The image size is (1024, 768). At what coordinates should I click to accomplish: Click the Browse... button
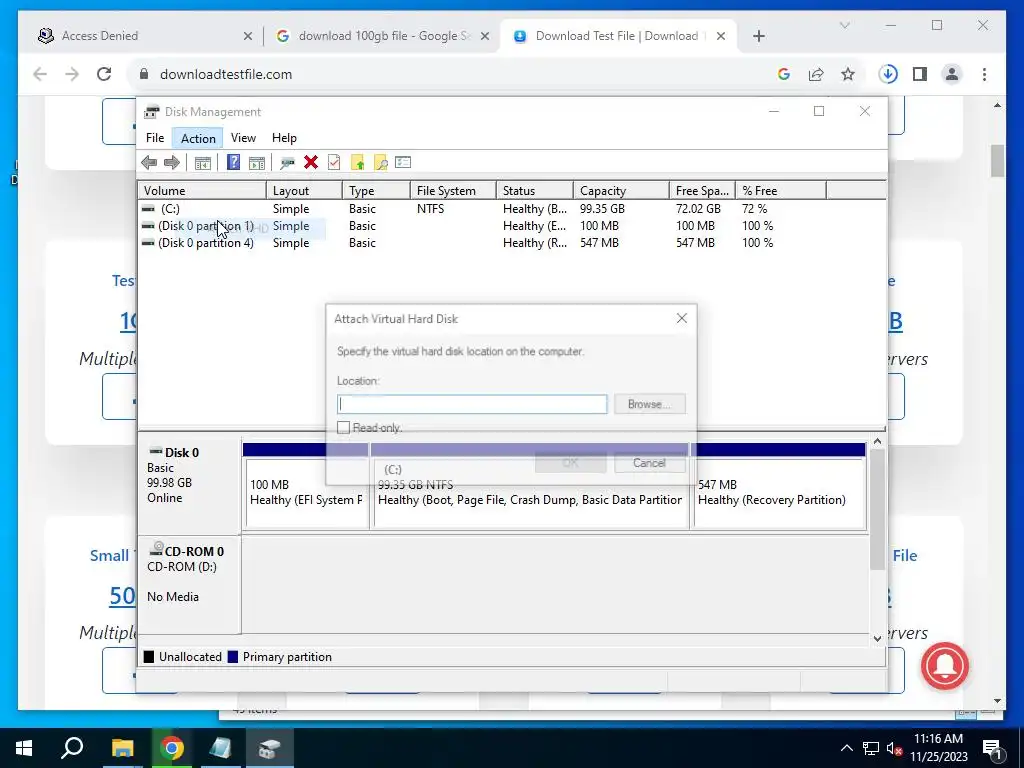point(649,404)
